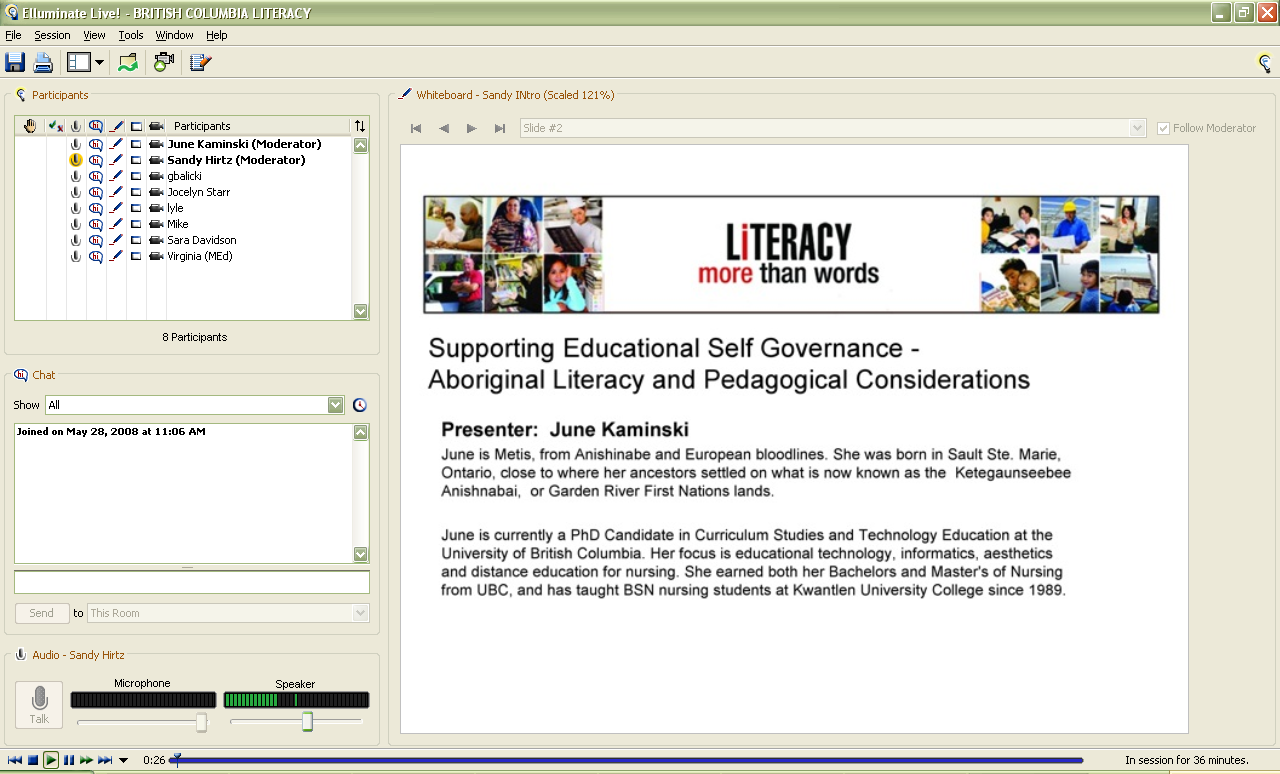This screenshot has height=774, width=1280.
Task: Click Sandy Hirtz's yellow microphone icon
Action: click(x=75, y=160)
